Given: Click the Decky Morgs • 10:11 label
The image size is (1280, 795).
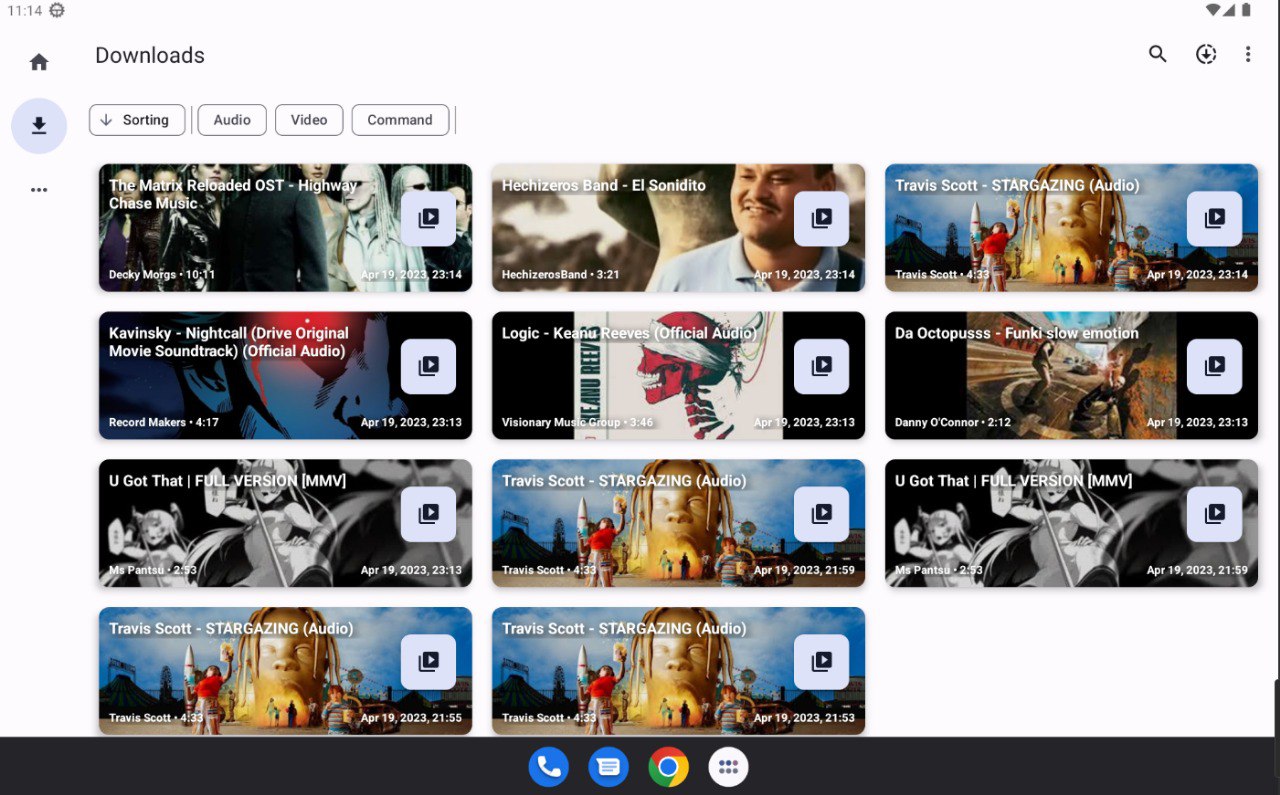Looking at the screenshot, I should click(162, 274).
